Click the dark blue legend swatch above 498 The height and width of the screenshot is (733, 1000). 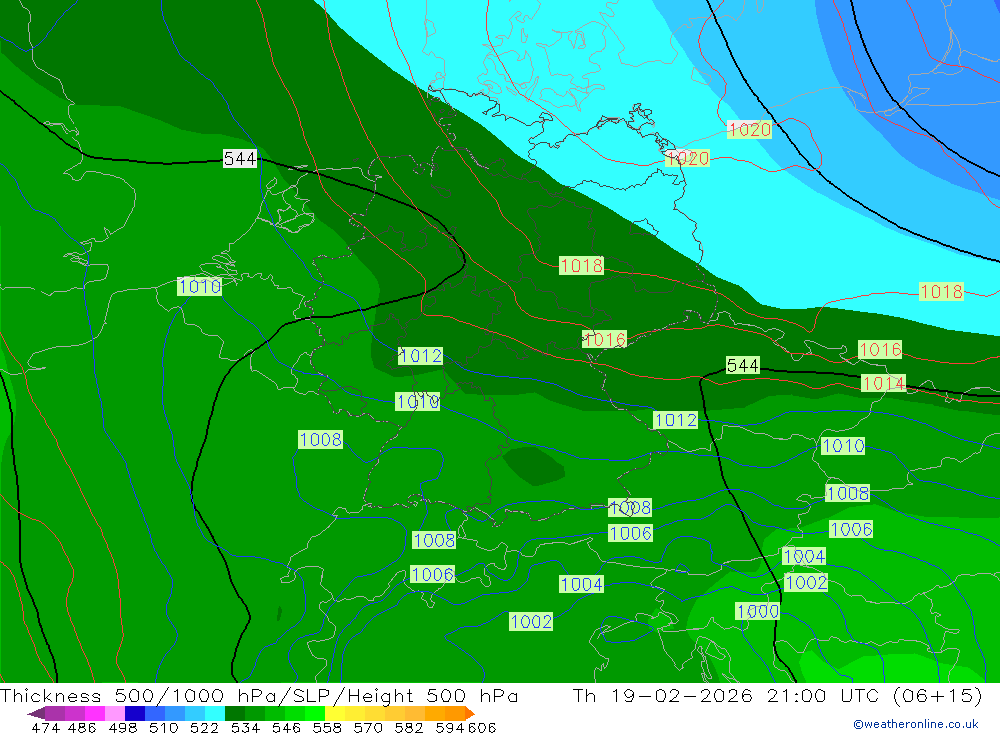coord(135,713)
